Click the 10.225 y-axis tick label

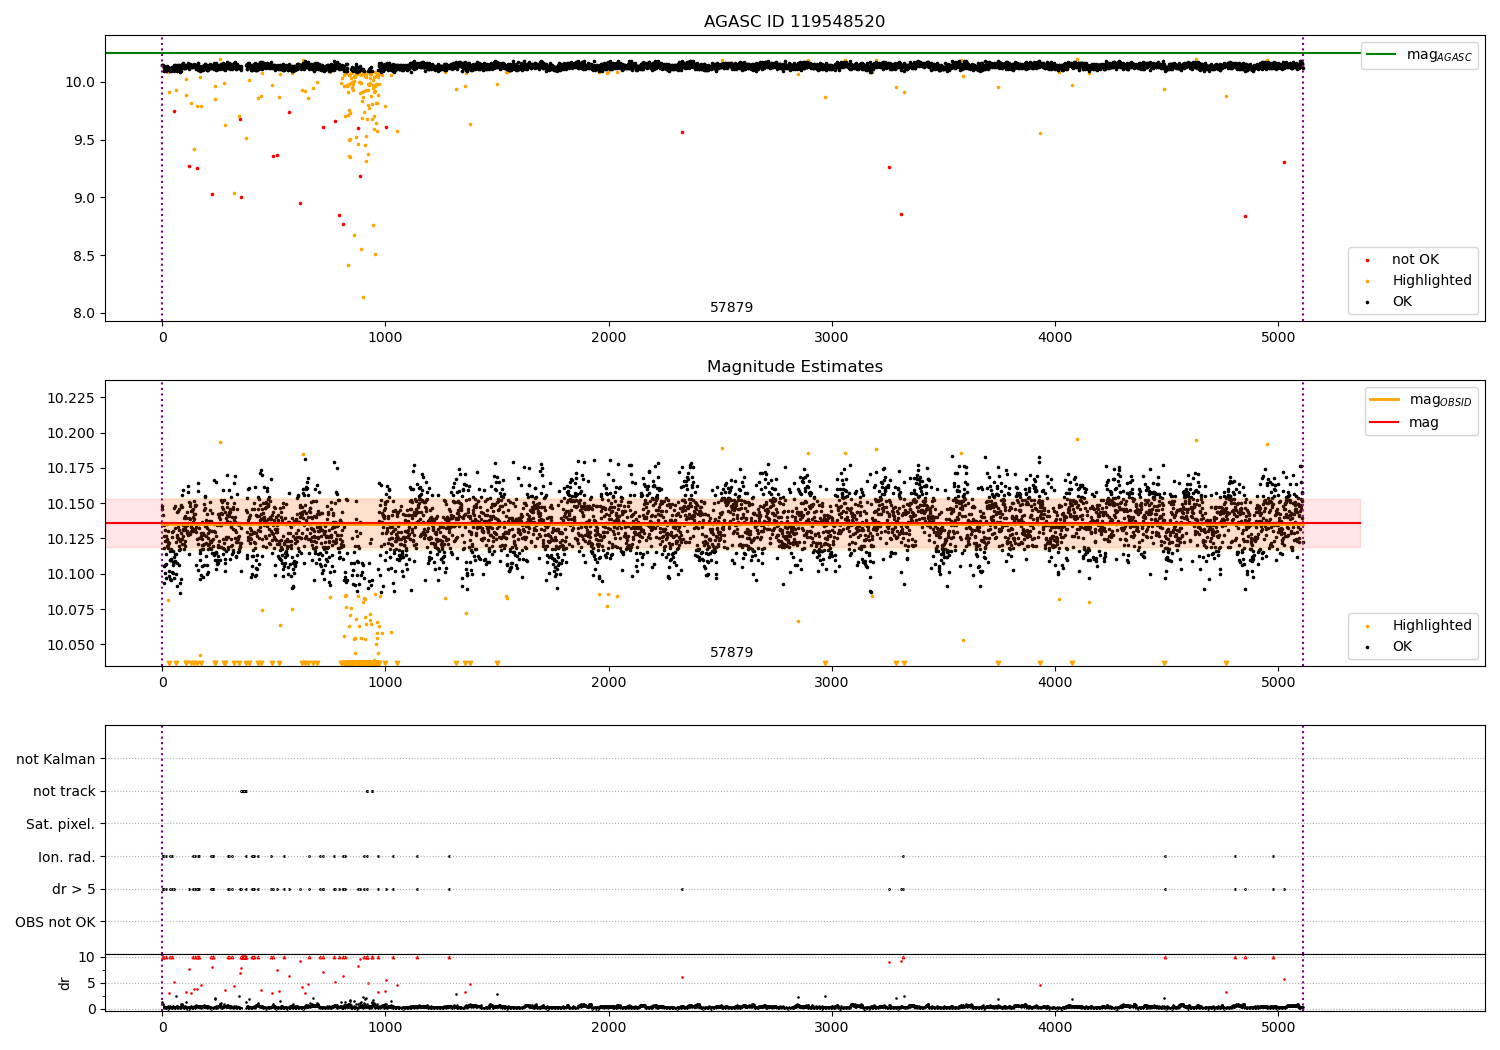[x=71, y=398]
